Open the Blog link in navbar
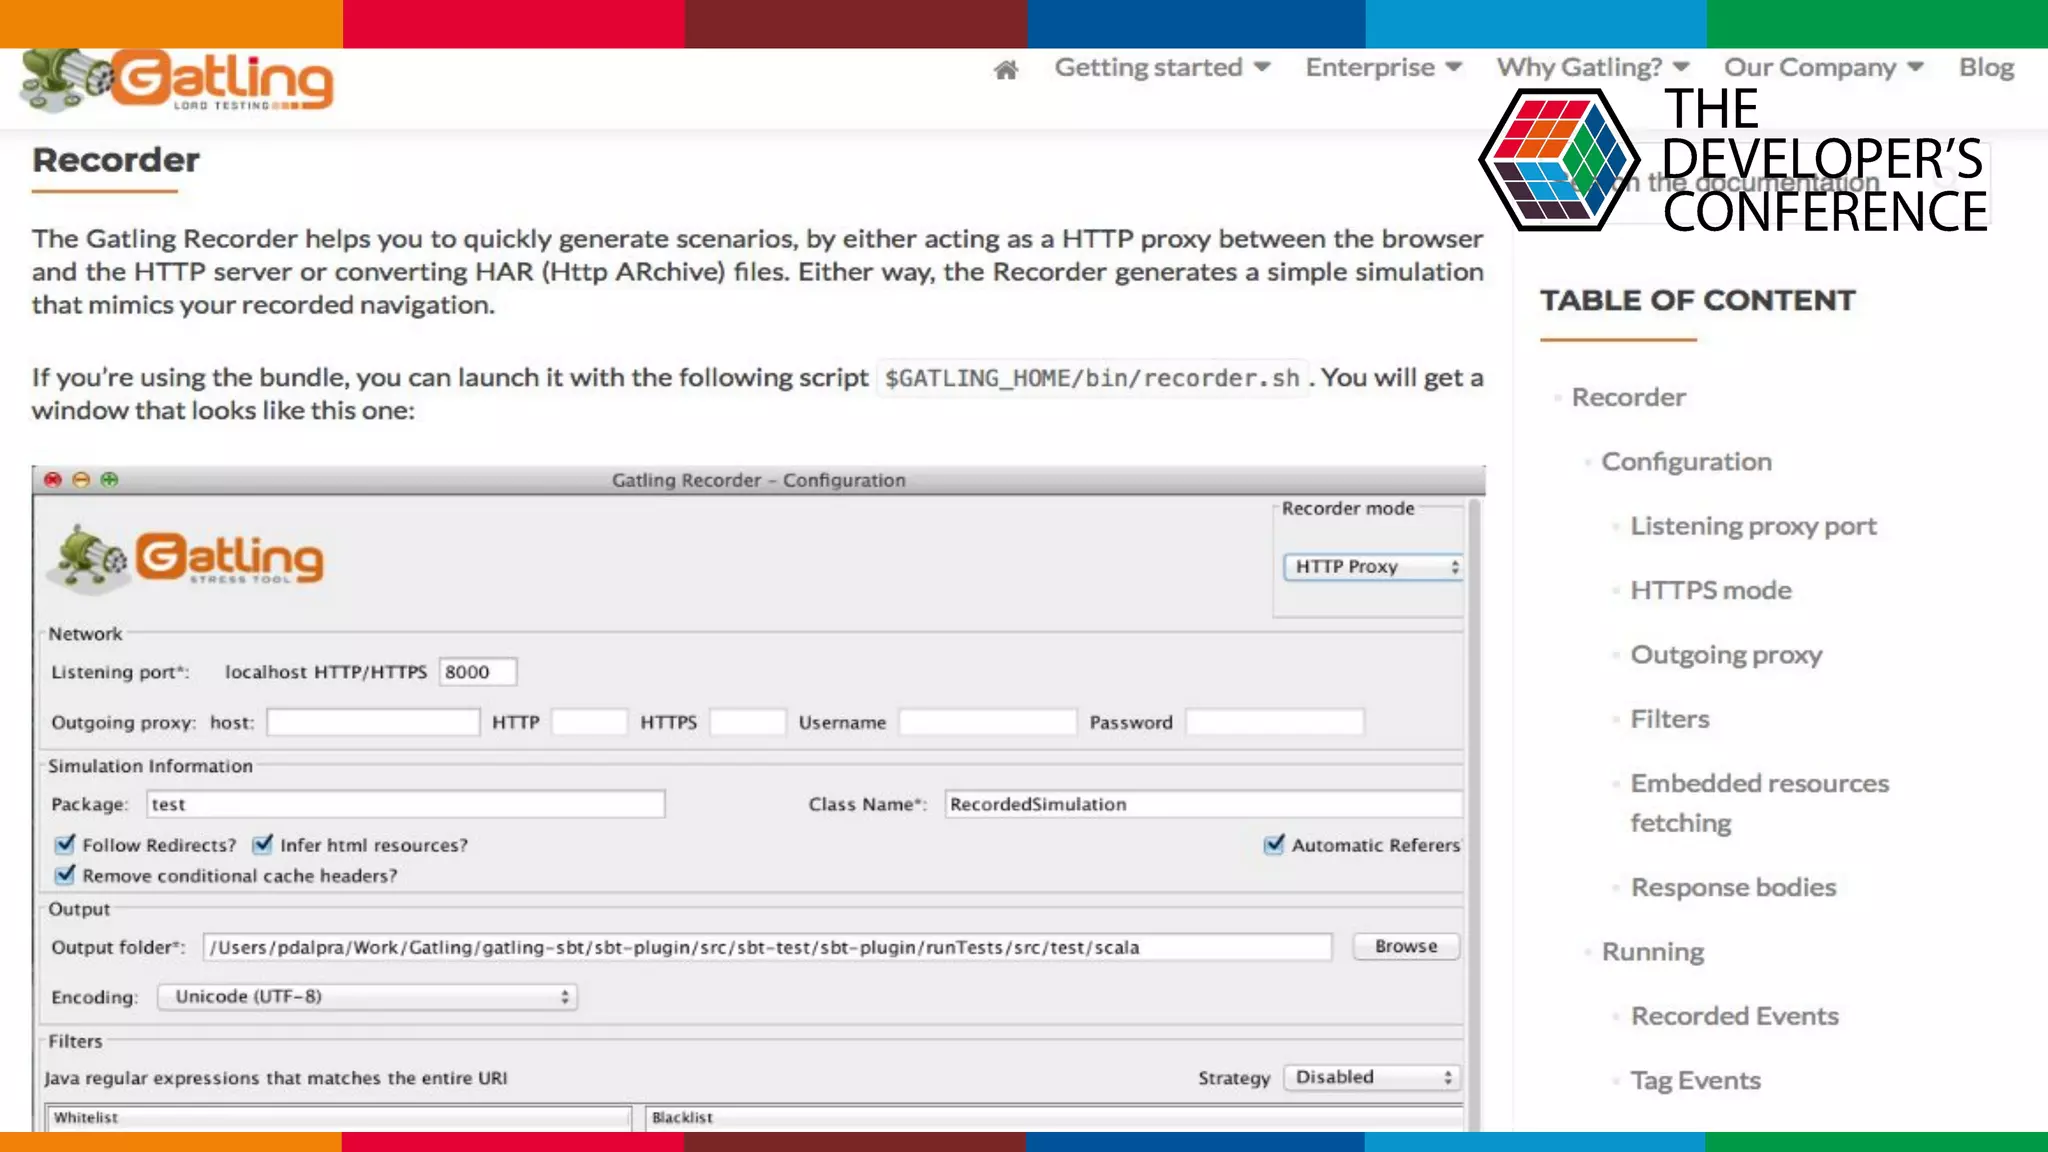2048x1152 pixels. coord(1985,67)
